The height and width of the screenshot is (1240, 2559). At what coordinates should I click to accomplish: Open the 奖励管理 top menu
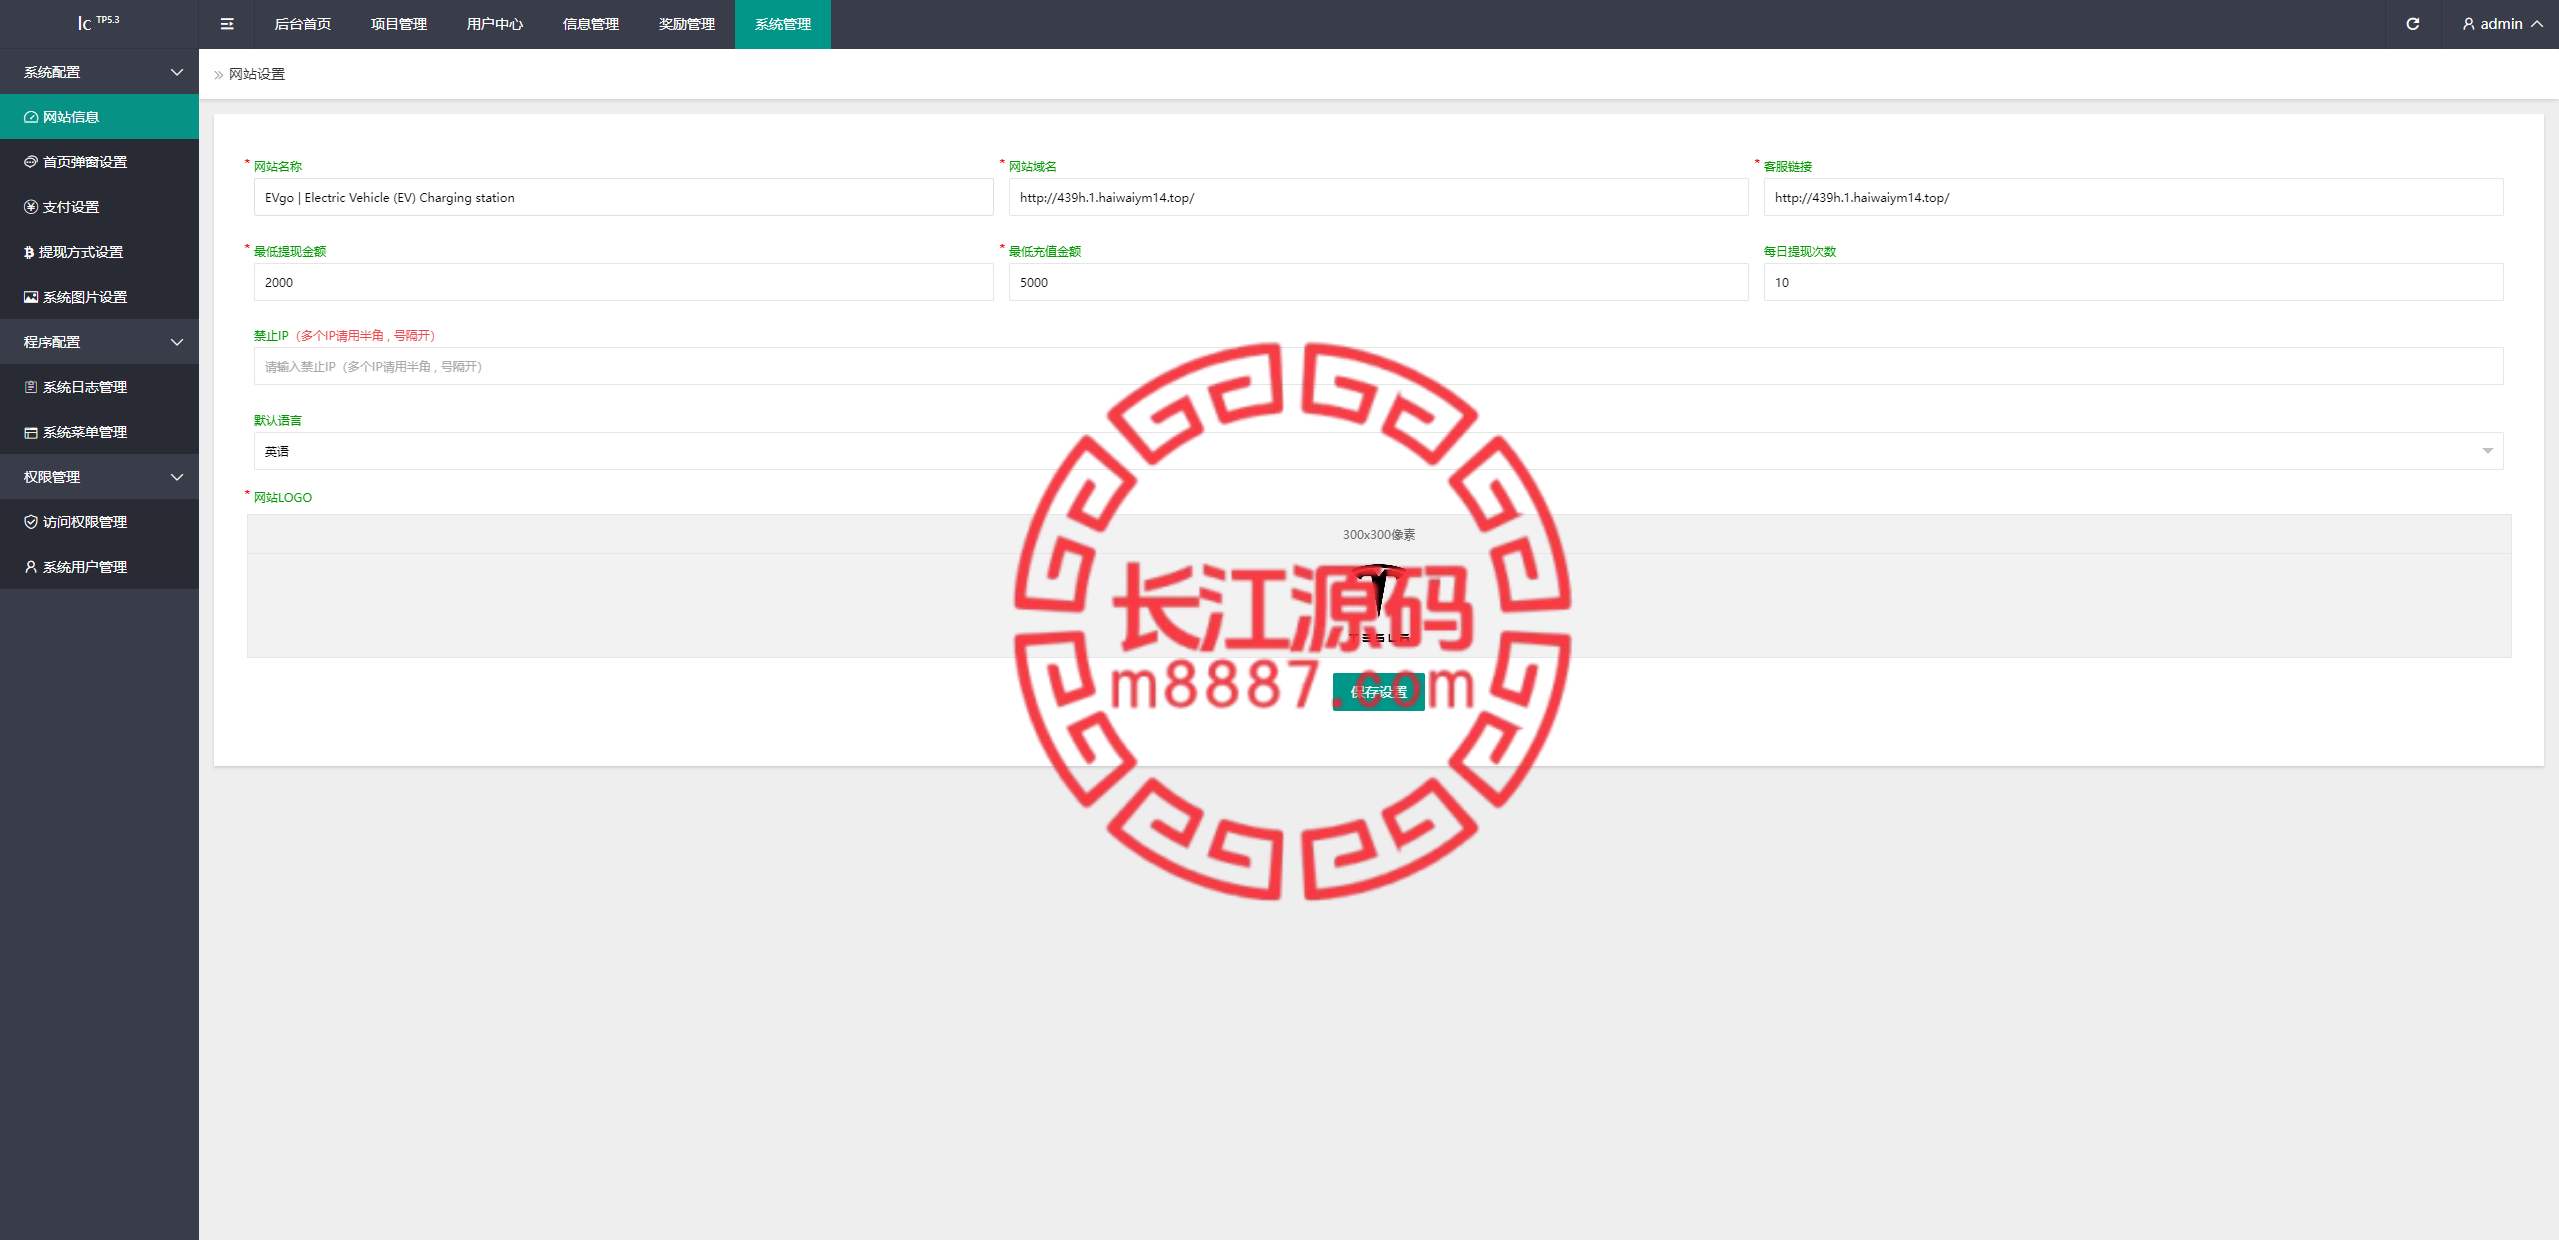click(687, 24)
